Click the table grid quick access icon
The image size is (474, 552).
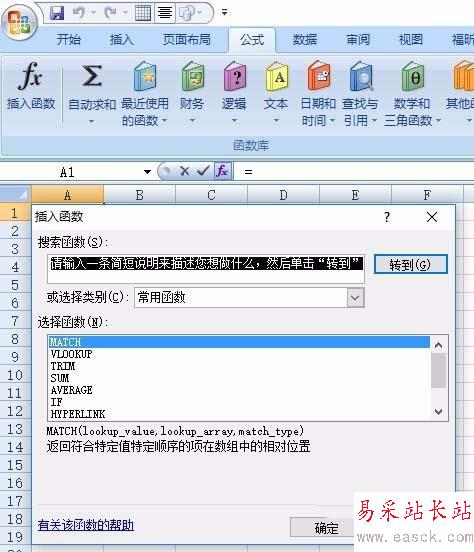pyautogui.click(x=143, y=13)
